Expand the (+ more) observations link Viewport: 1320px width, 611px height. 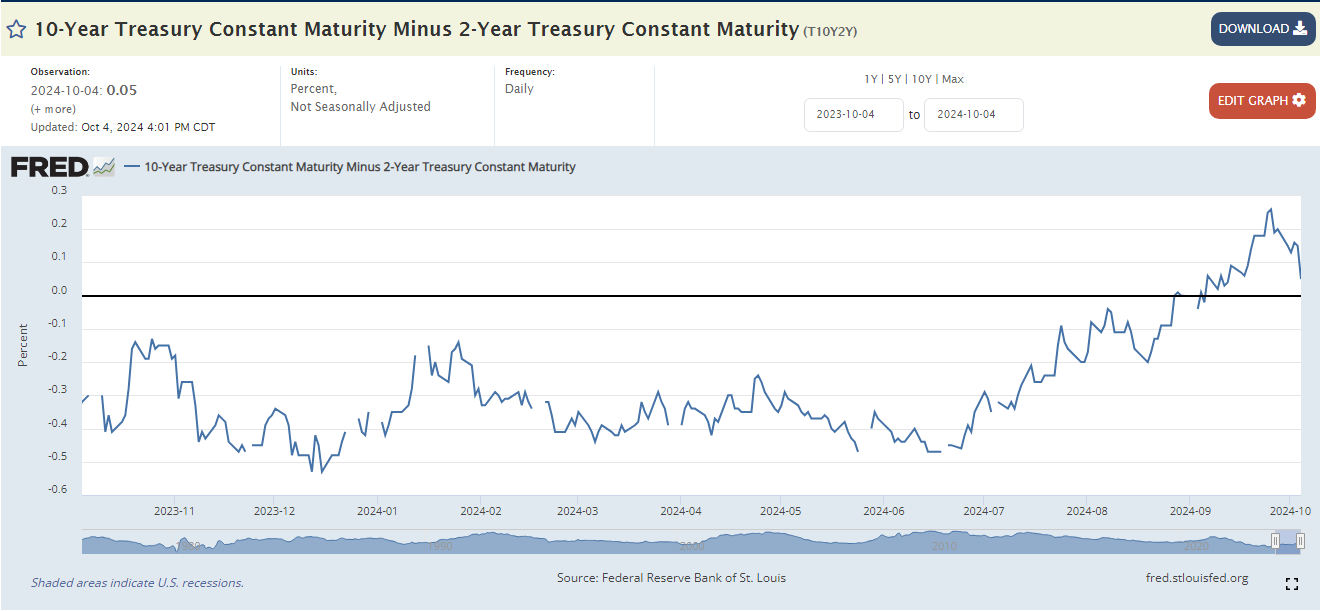[x=53, y=109]
